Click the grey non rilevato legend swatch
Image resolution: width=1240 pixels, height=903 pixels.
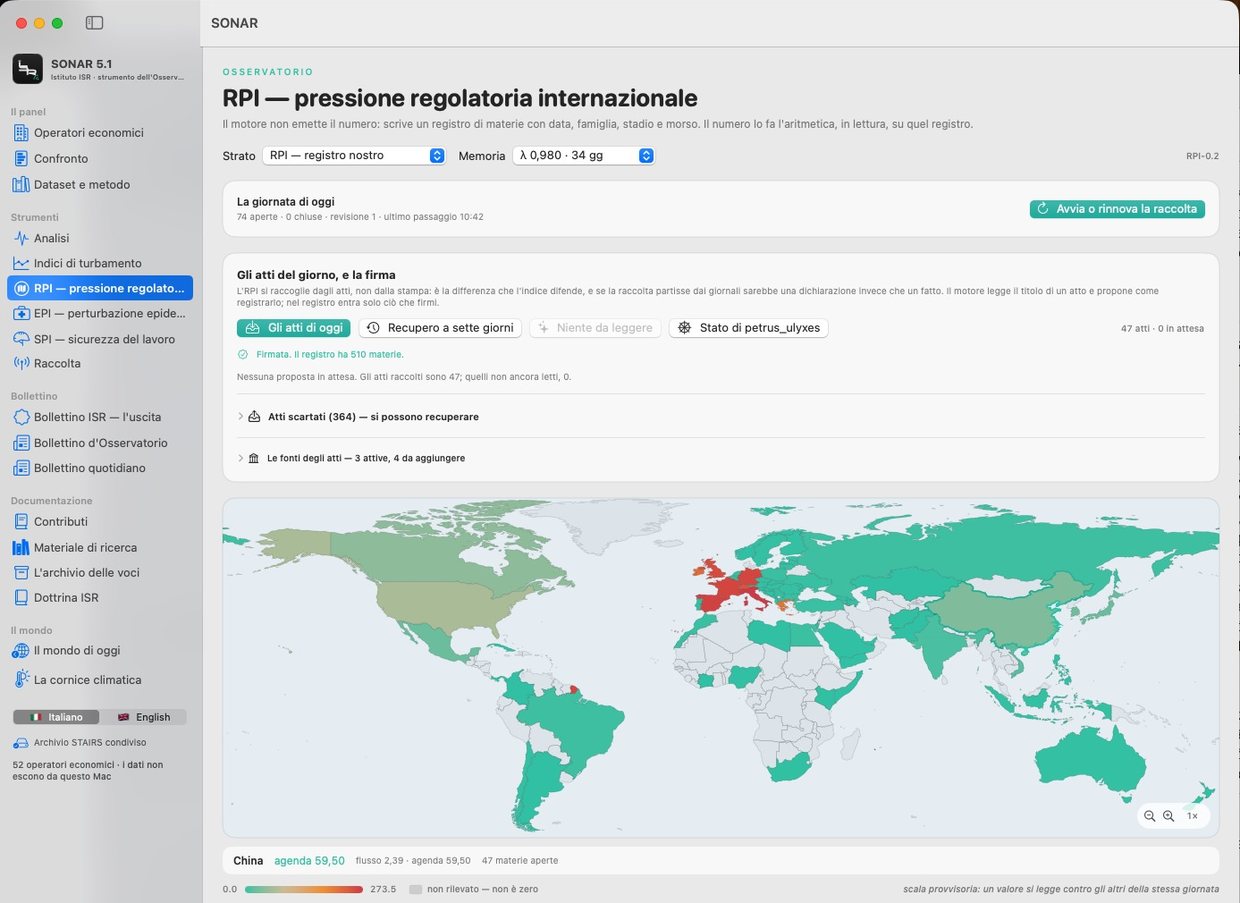416,889
